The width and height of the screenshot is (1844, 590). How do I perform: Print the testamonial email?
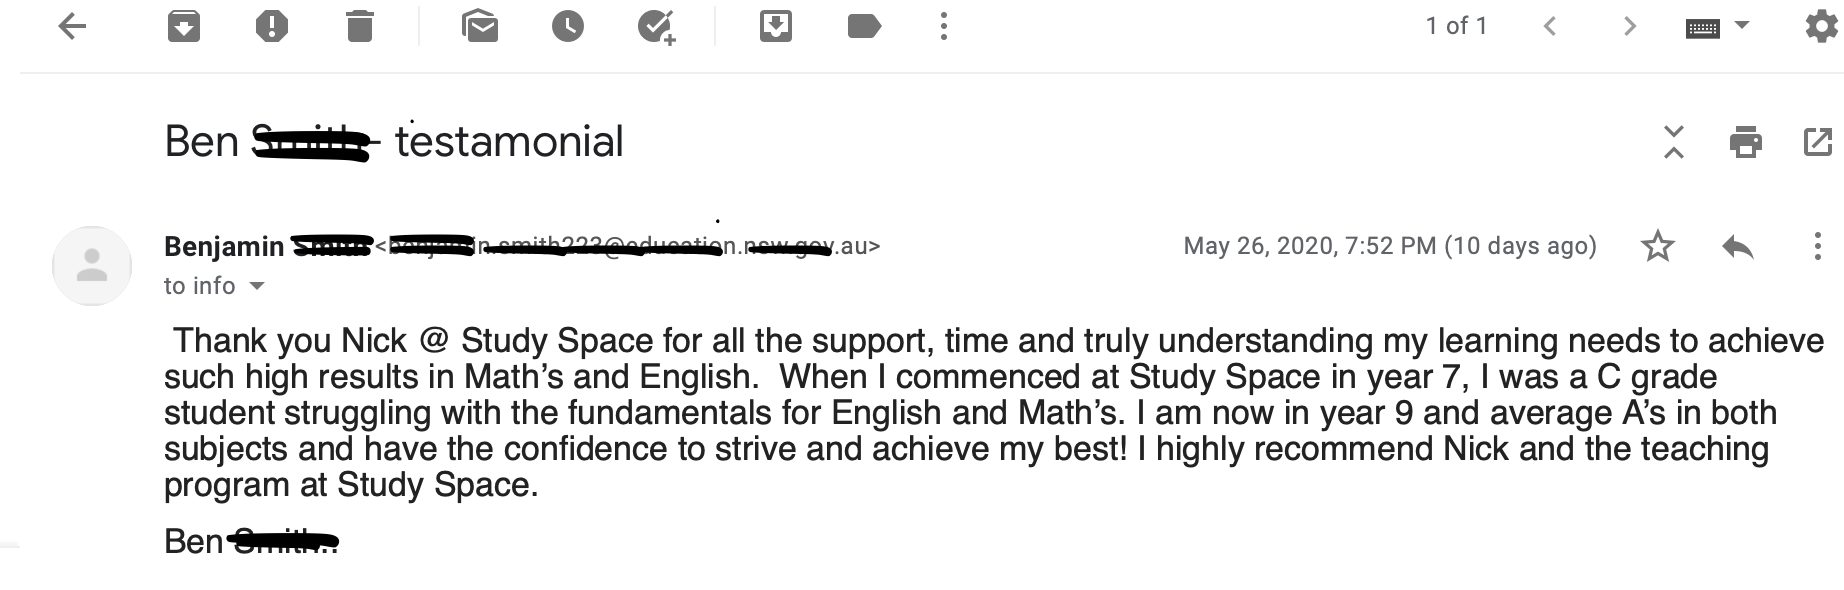click(1746, 142)
